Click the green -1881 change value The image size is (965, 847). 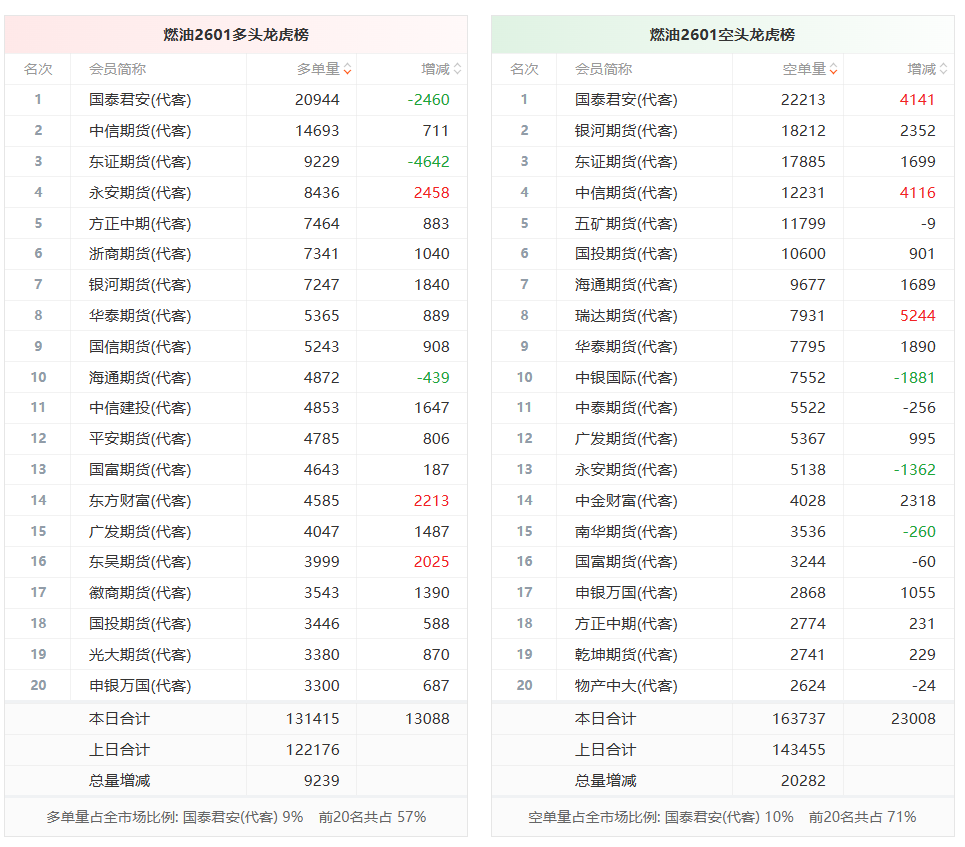[x=915, y=377]
